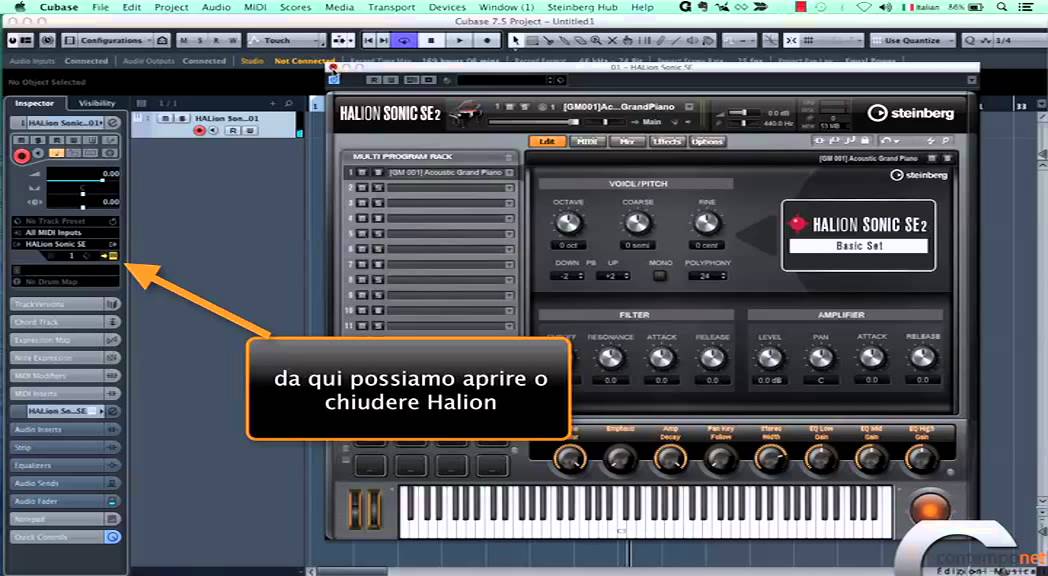Click the OCTAVE knob
The width and height of the screenshot is (1048, 576).
coord(568,223)
